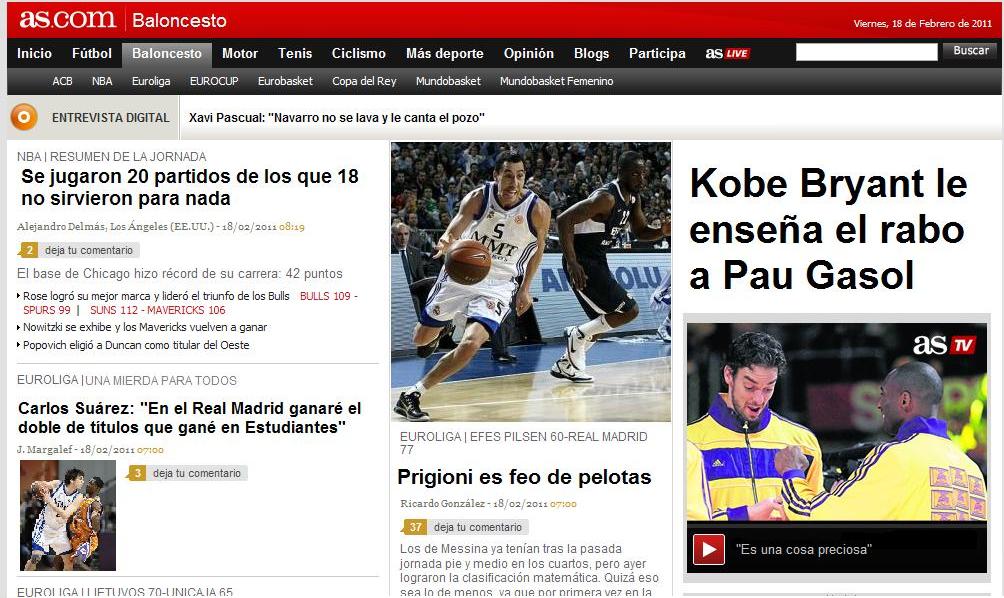Click the Buscar button
The width and height of the screenshot is (1004, 598).
point(970,51)
